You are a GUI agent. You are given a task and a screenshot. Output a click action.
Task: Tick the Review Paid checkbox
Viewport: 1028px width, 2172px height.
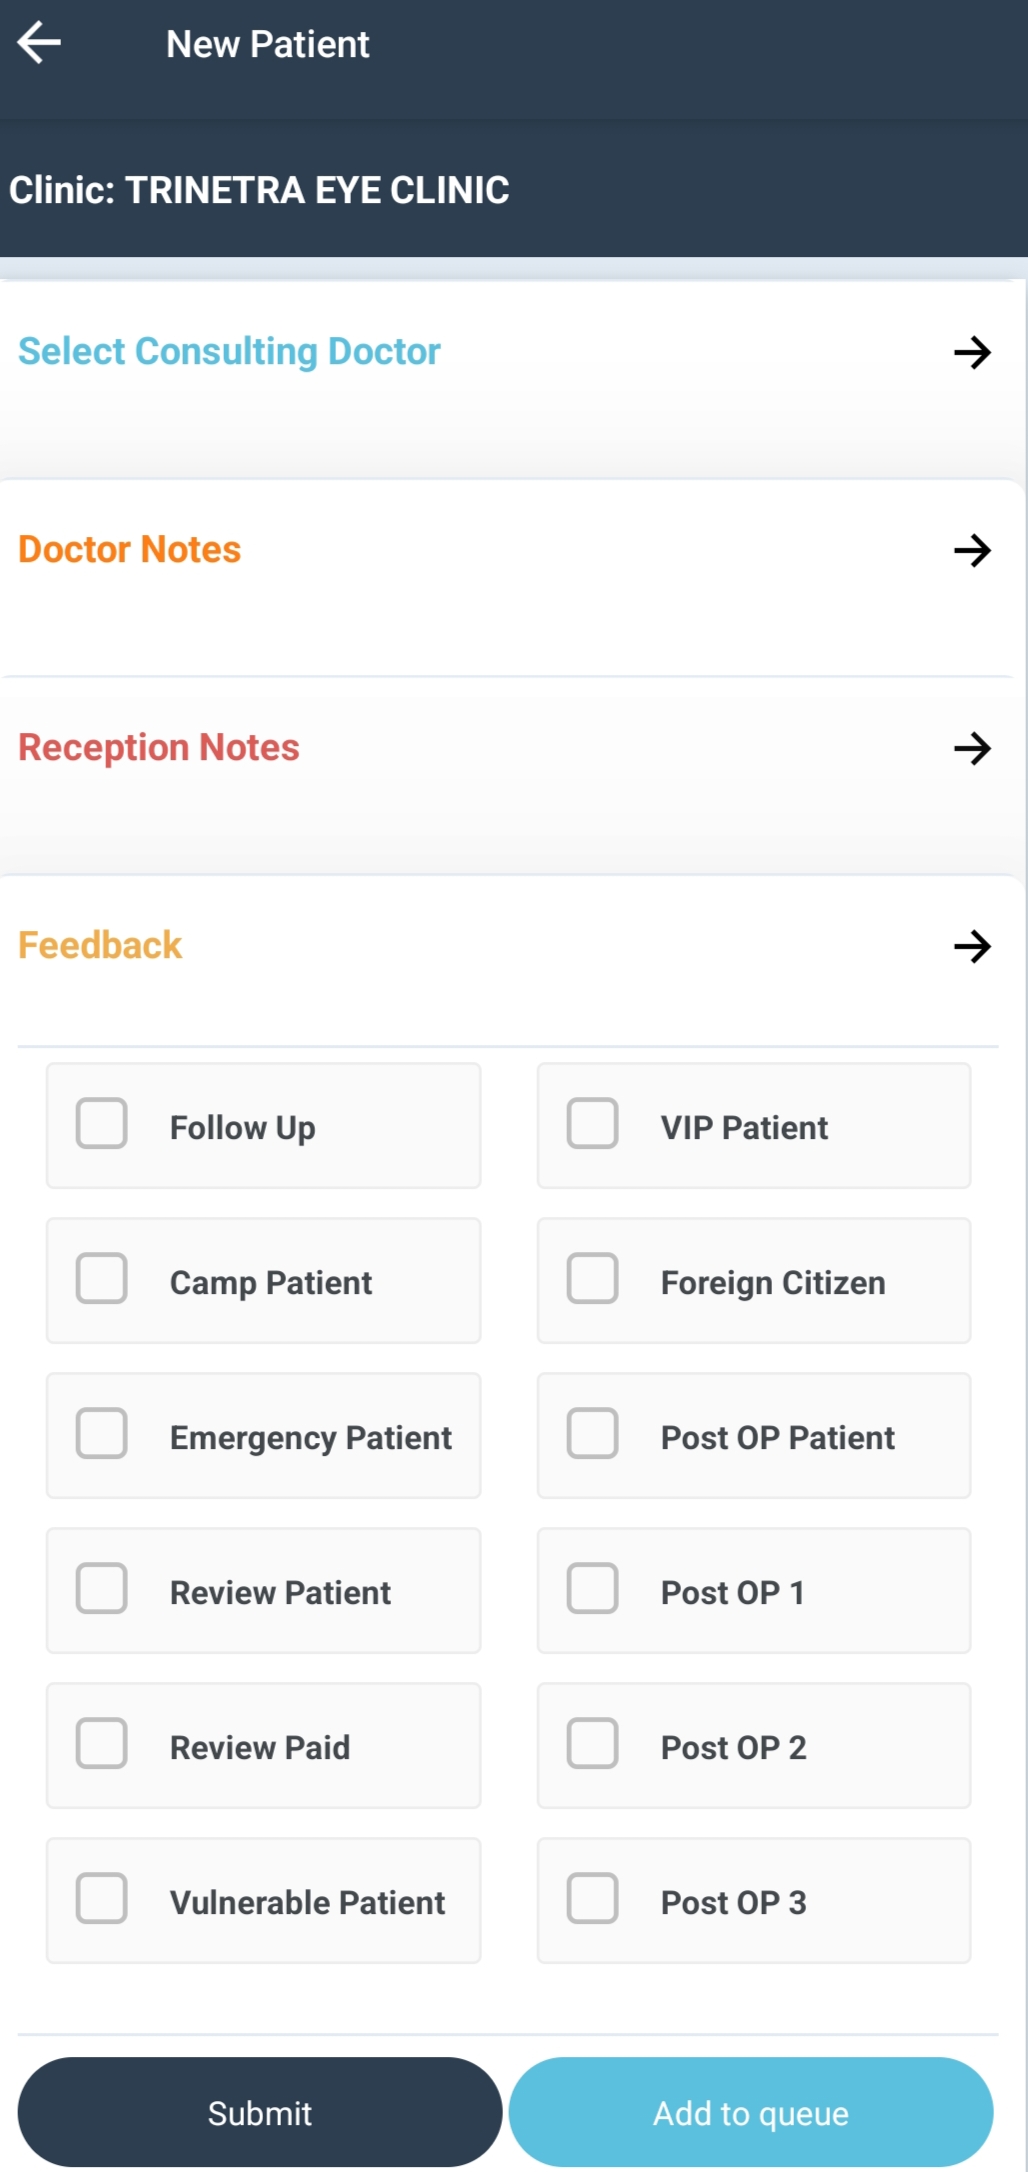tap(102, 1743)
